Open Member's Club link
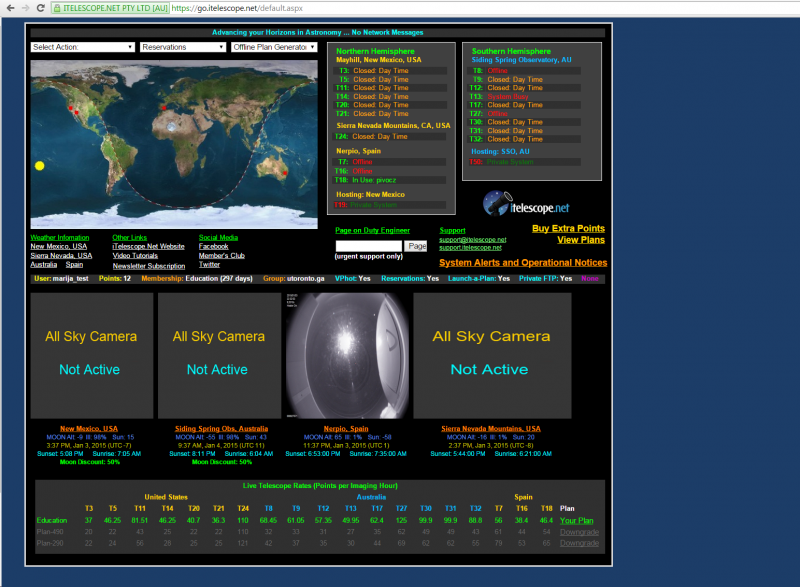This screenshot has height=587, width=800. click(x=221, y=256)
